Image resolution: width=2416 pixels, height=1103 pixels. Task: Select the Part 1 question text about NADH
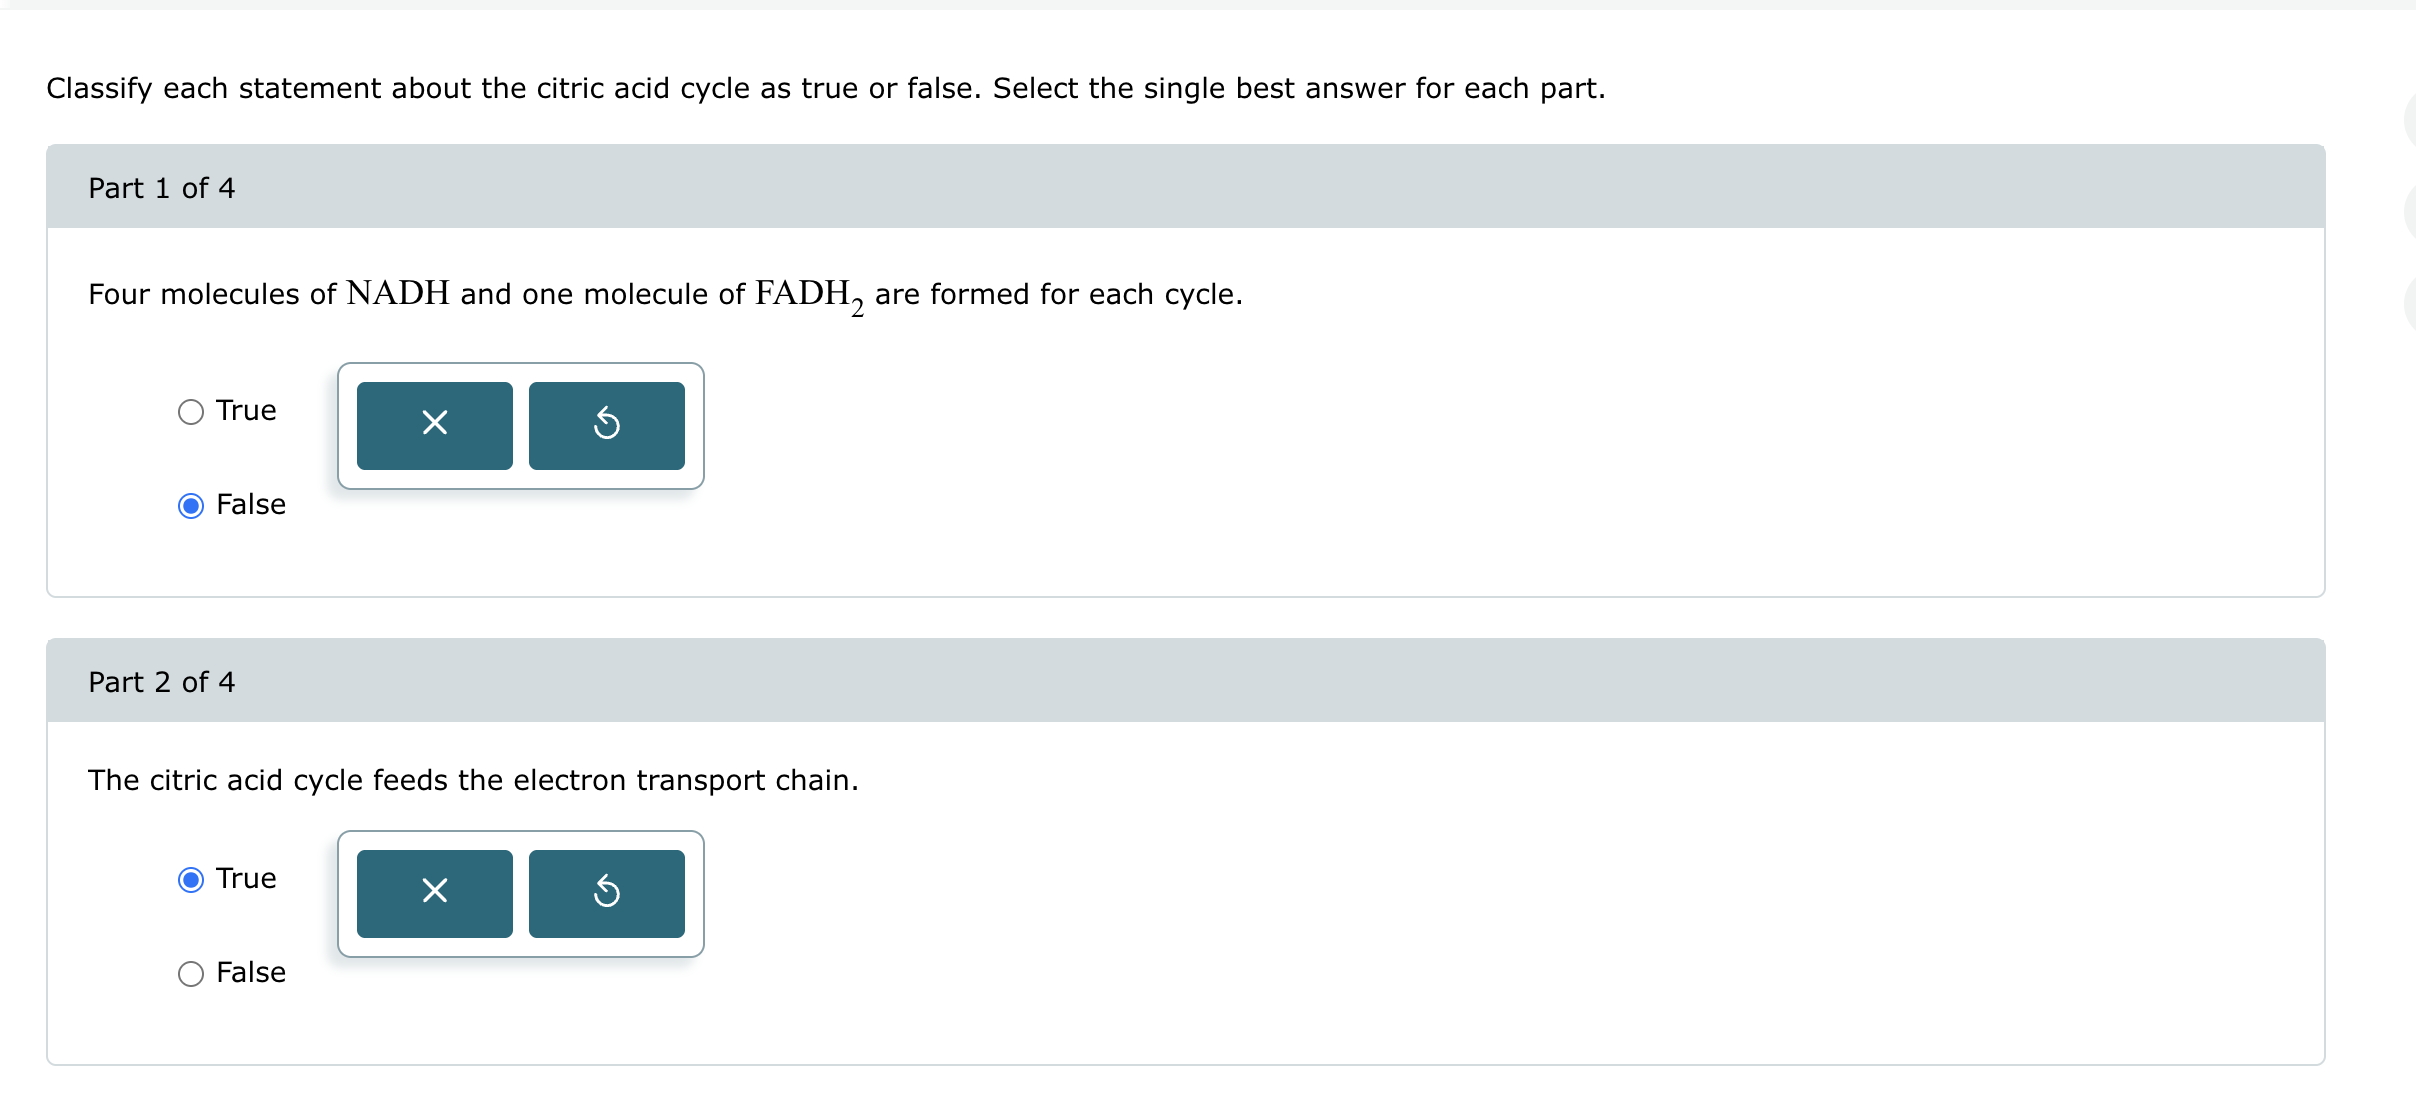(x=663, y=294)
